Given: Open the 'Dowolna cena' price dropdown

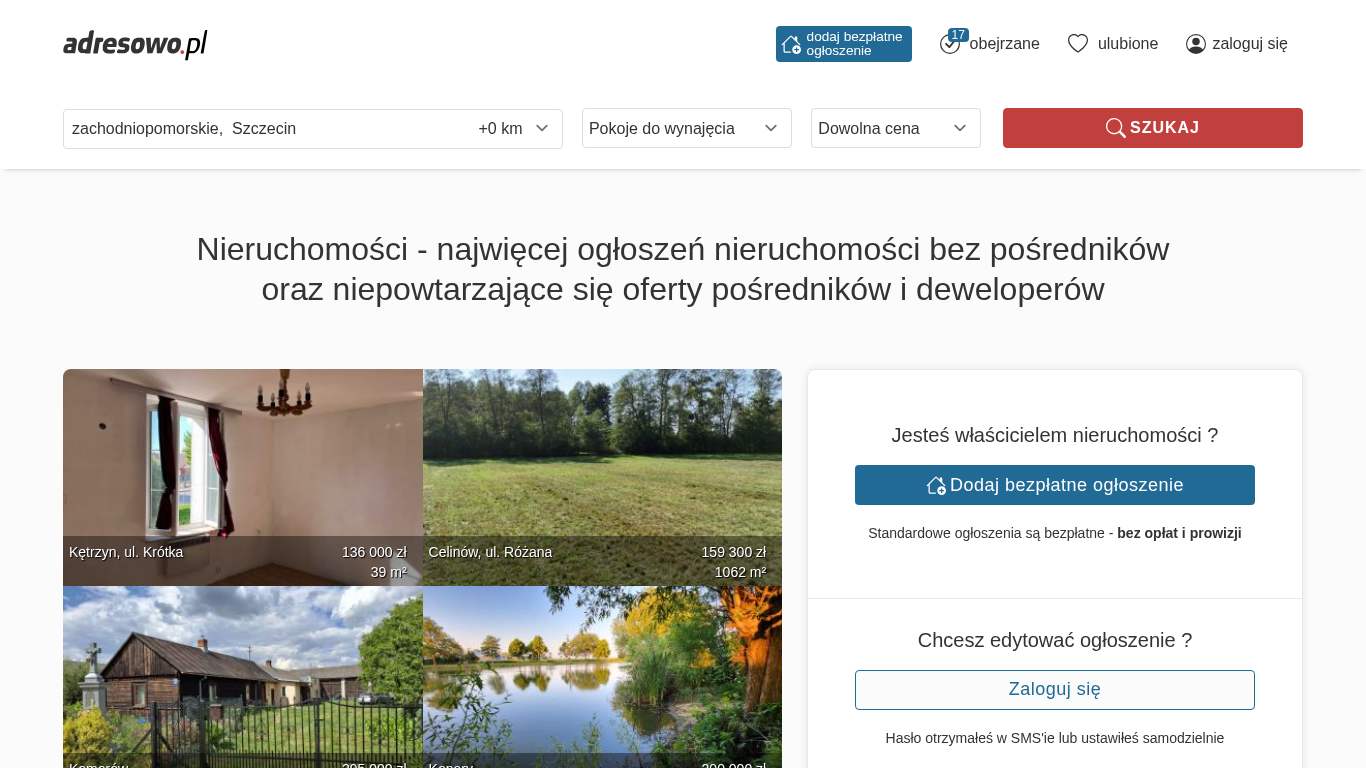Looking at the screenshot, I should coord(895,128).
